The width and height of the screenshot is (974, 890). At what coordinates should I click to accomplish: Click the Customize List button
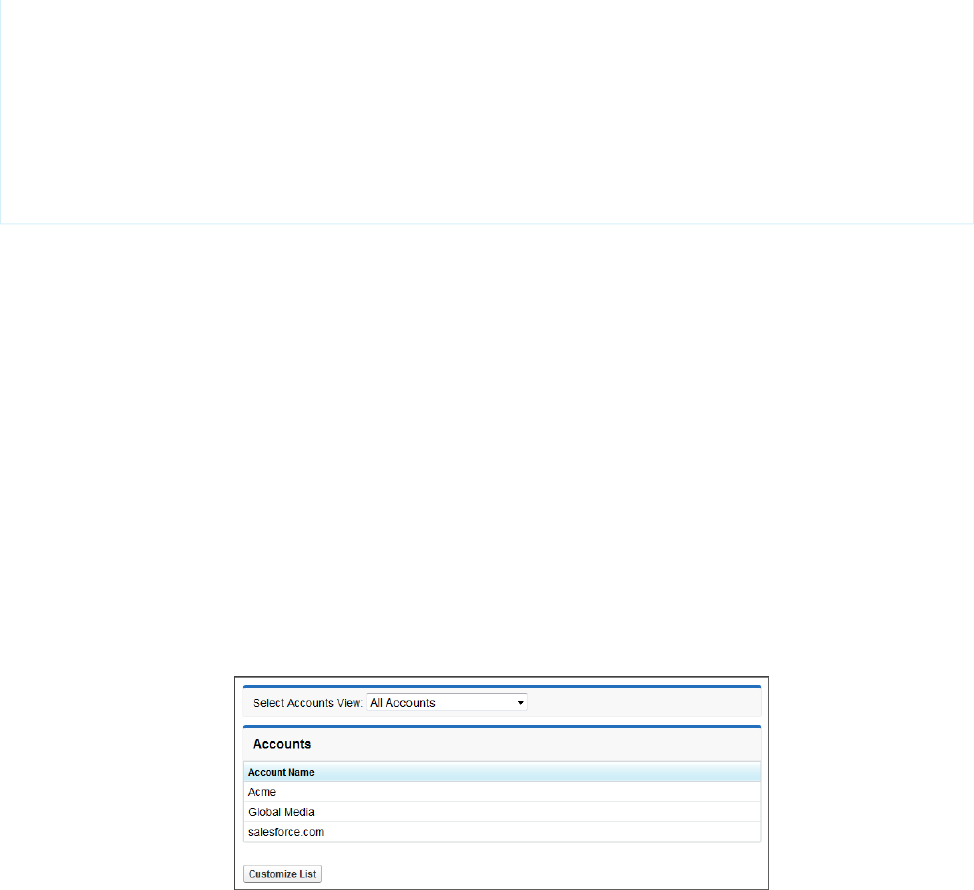(283, 874)
